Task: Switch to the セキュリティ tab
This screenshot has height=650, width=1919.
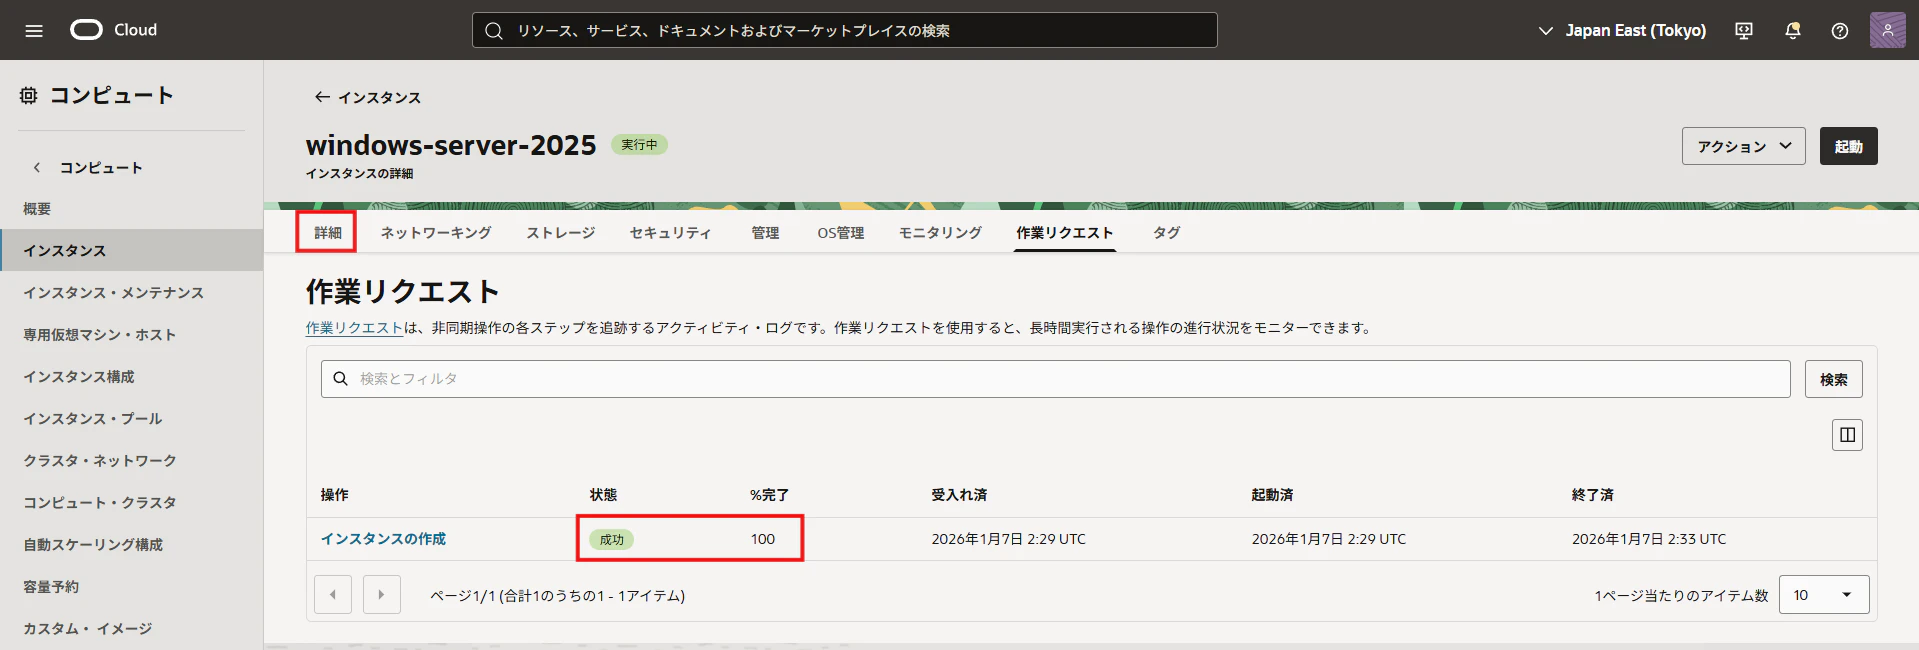Action: [670, 233]
